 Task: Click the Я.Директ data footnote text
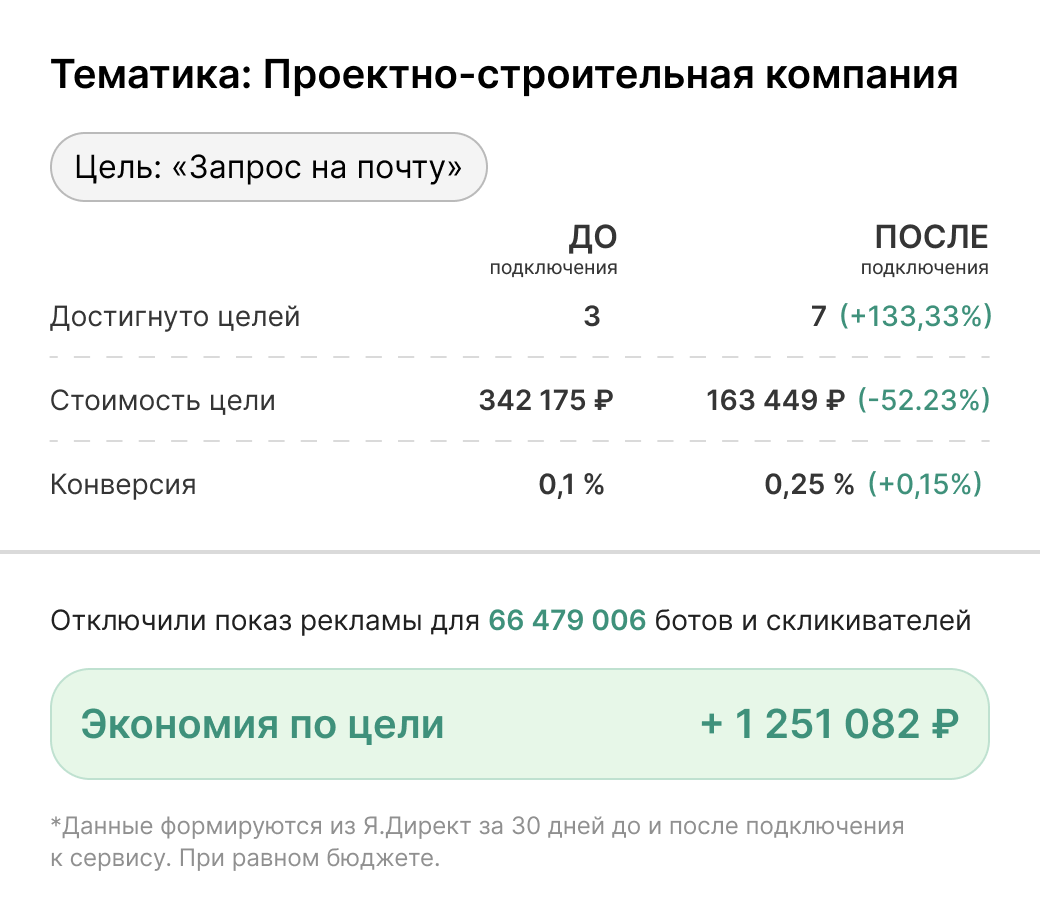point(476,842)
